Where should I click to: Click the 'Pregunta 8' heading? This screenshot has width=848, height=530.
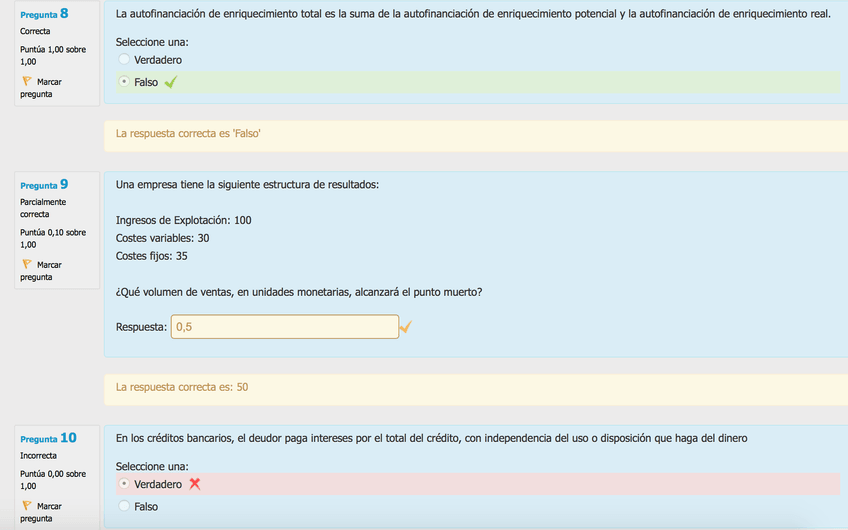click(x=44, y=14)
